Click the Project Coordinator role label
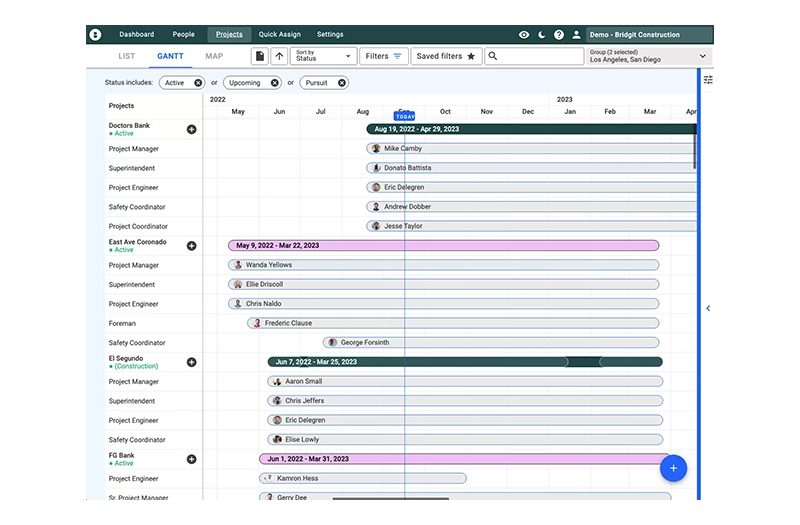Image resolution: width=800 pixels, height=525 pixels. 138,227
